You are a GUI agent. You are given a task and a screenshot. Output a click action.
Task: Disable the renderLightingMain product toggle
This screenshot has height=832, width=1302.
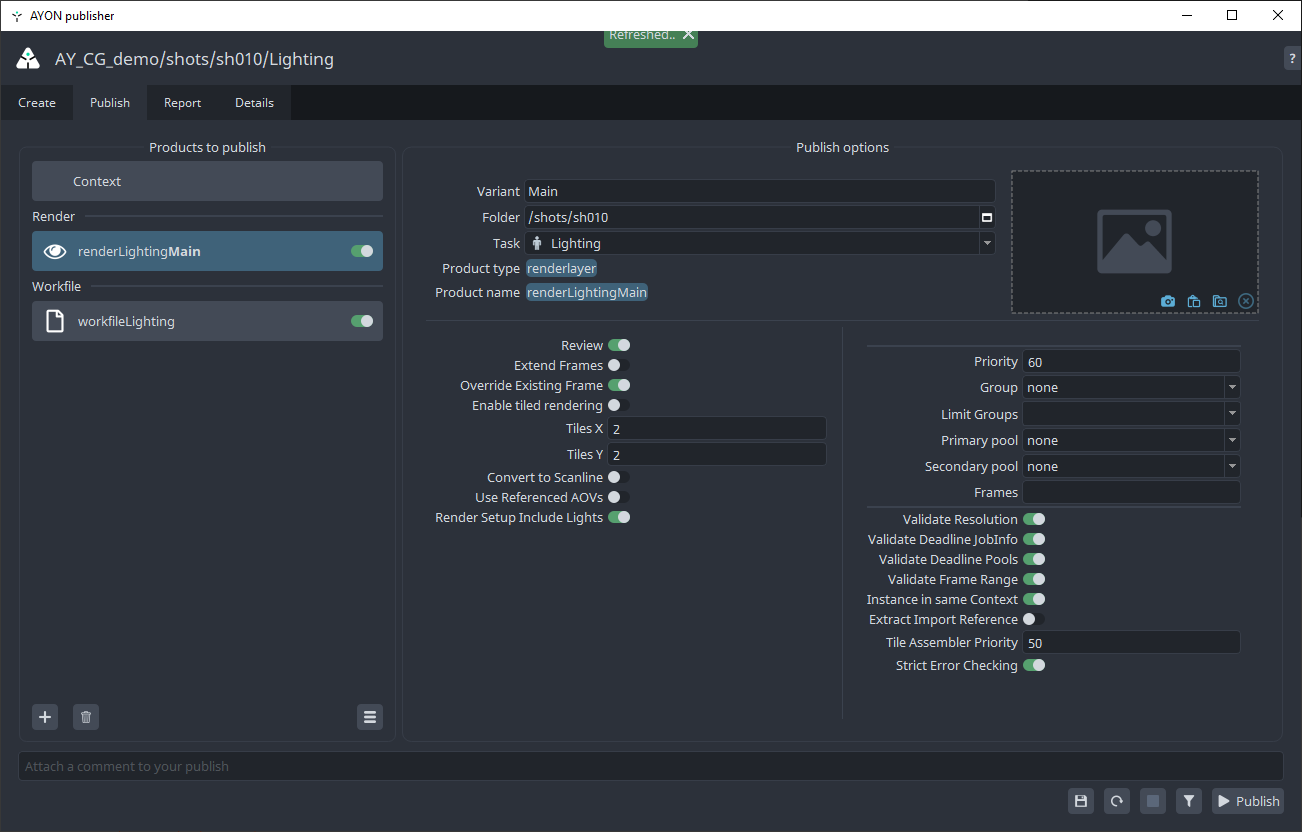coord(362,251)
